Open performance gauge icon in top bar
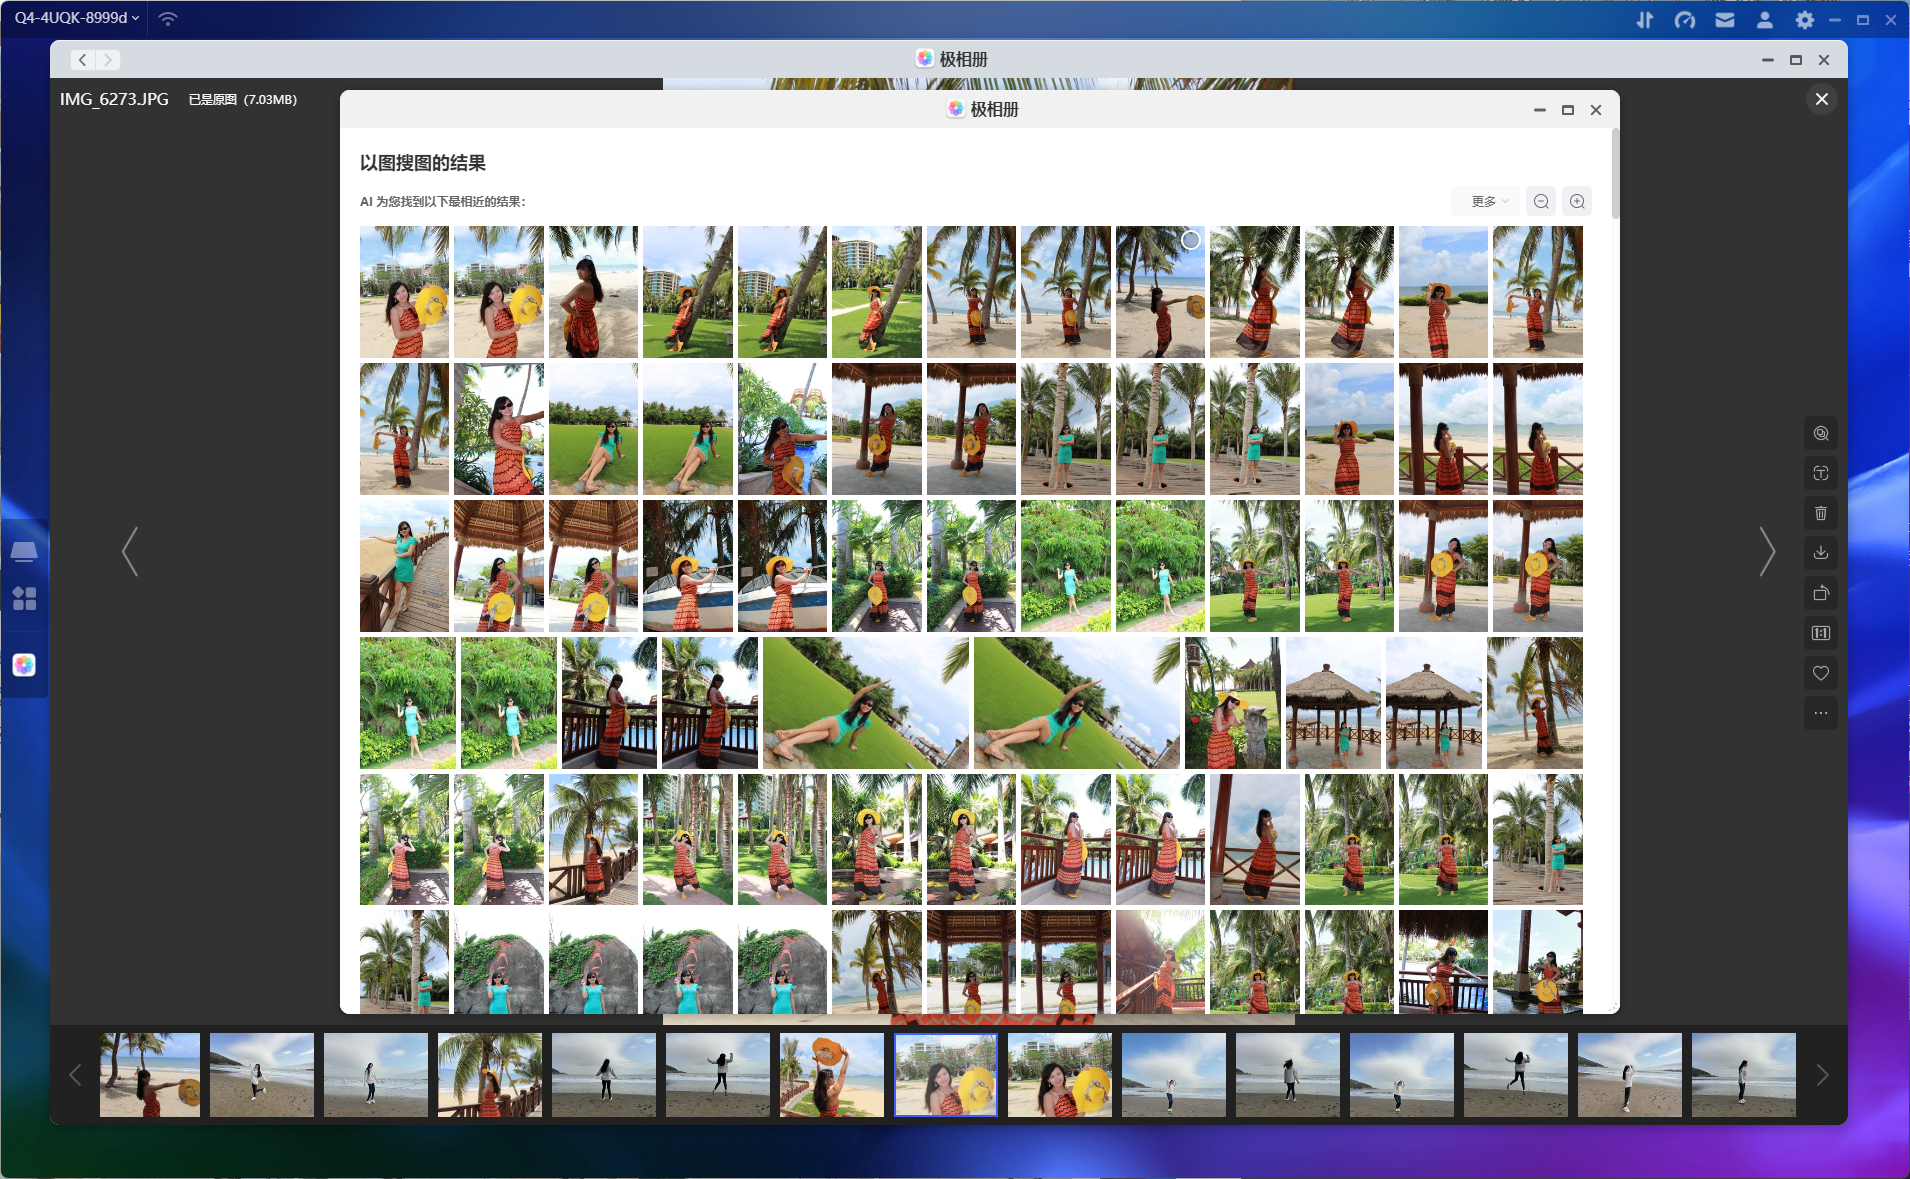 [x=1685, y=19]
